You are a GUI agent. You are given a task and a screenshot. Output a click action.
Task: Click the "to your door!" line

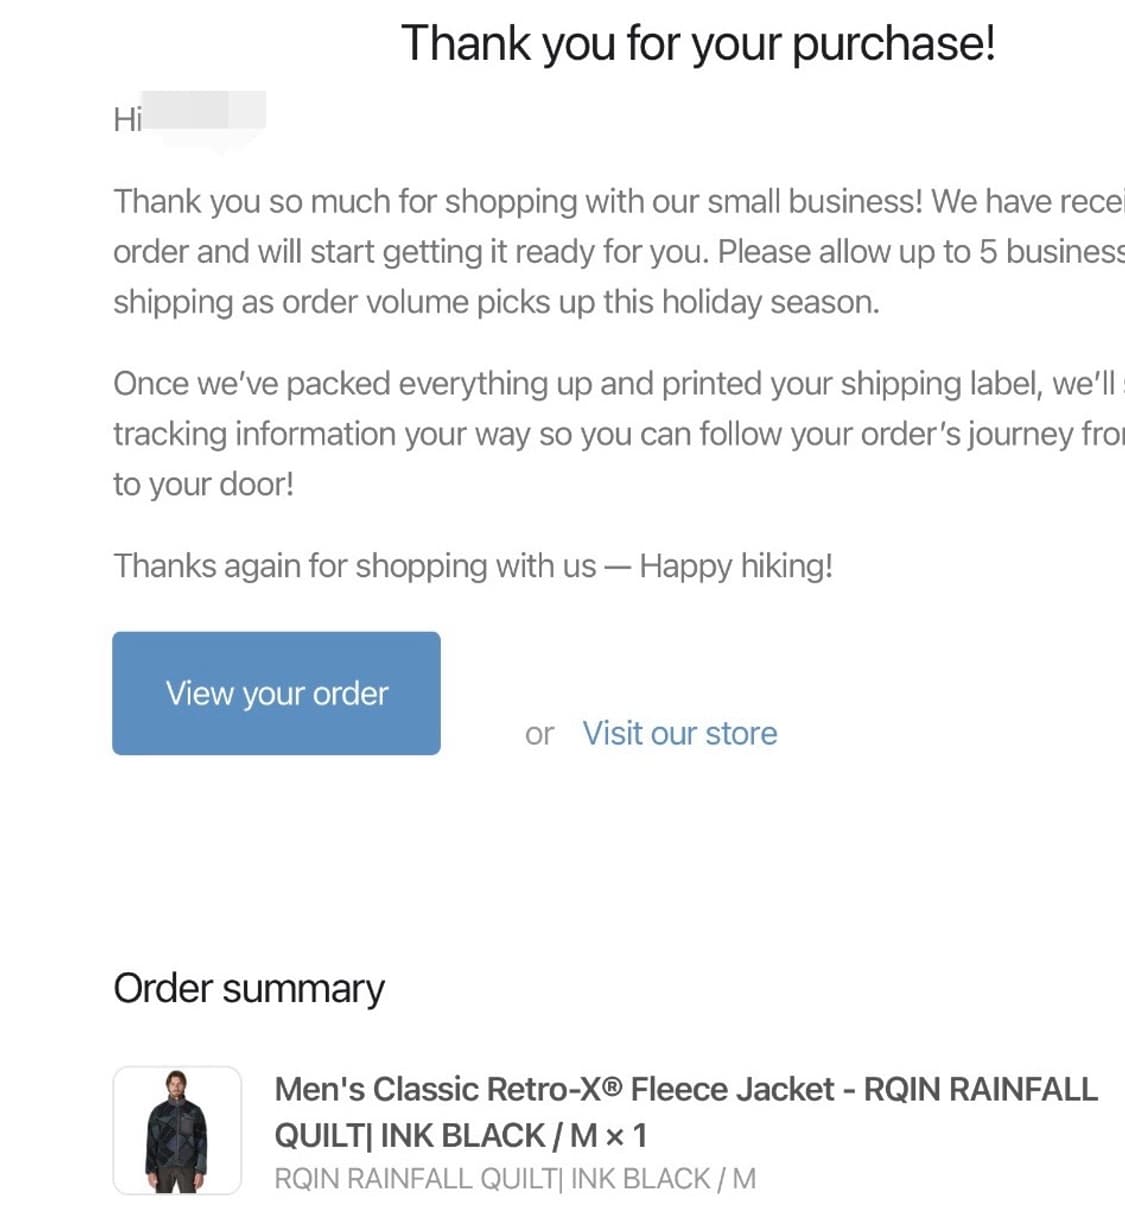[x=203, y=484]
